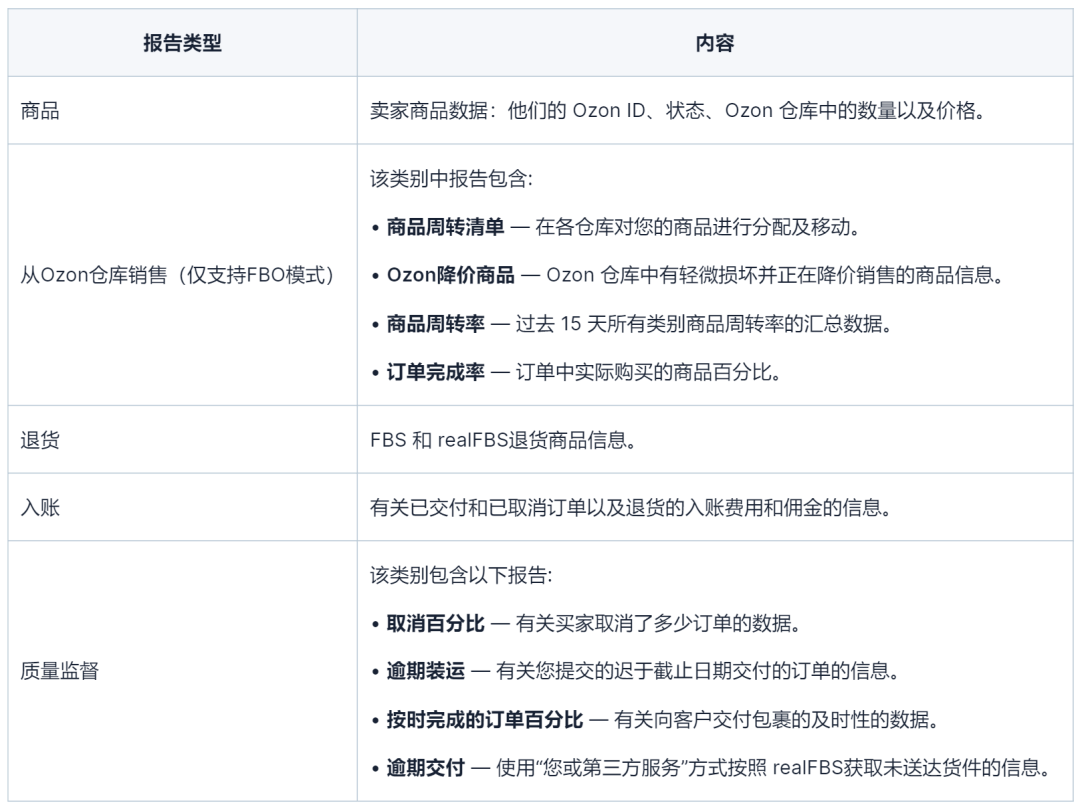This screenshot has width=1080, height=807.
Task: Click the bold 订单完成率 term
Action: (x=435, y=373)
